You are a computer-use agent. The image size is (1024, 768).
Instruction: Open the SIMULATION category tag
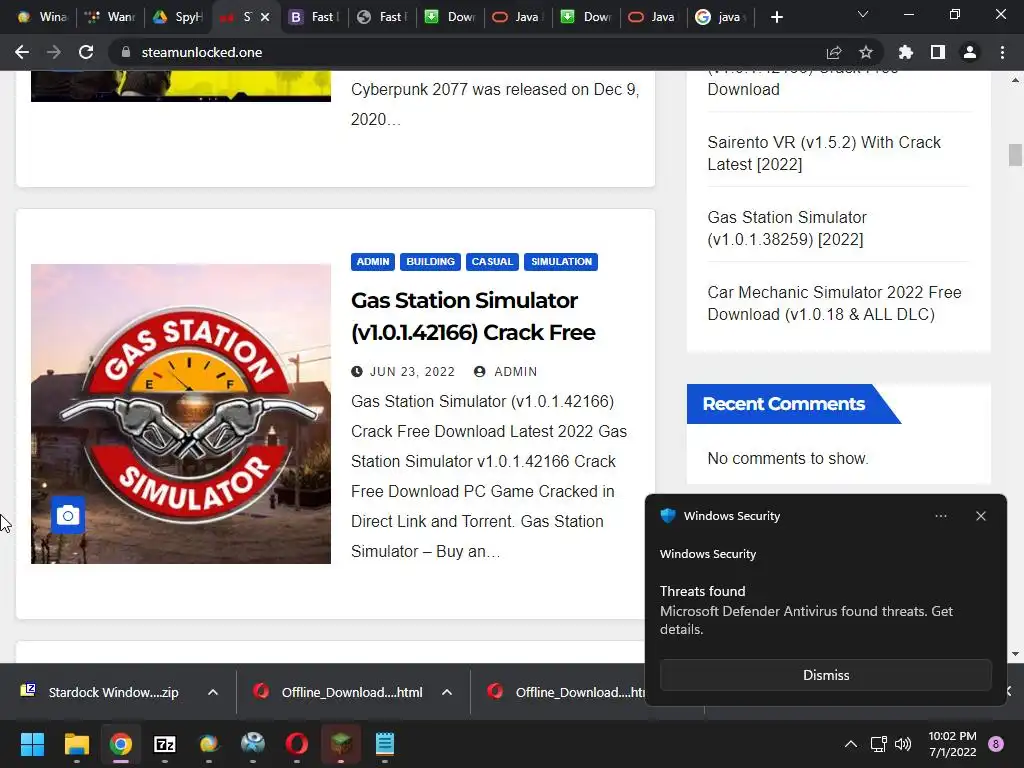561,262
